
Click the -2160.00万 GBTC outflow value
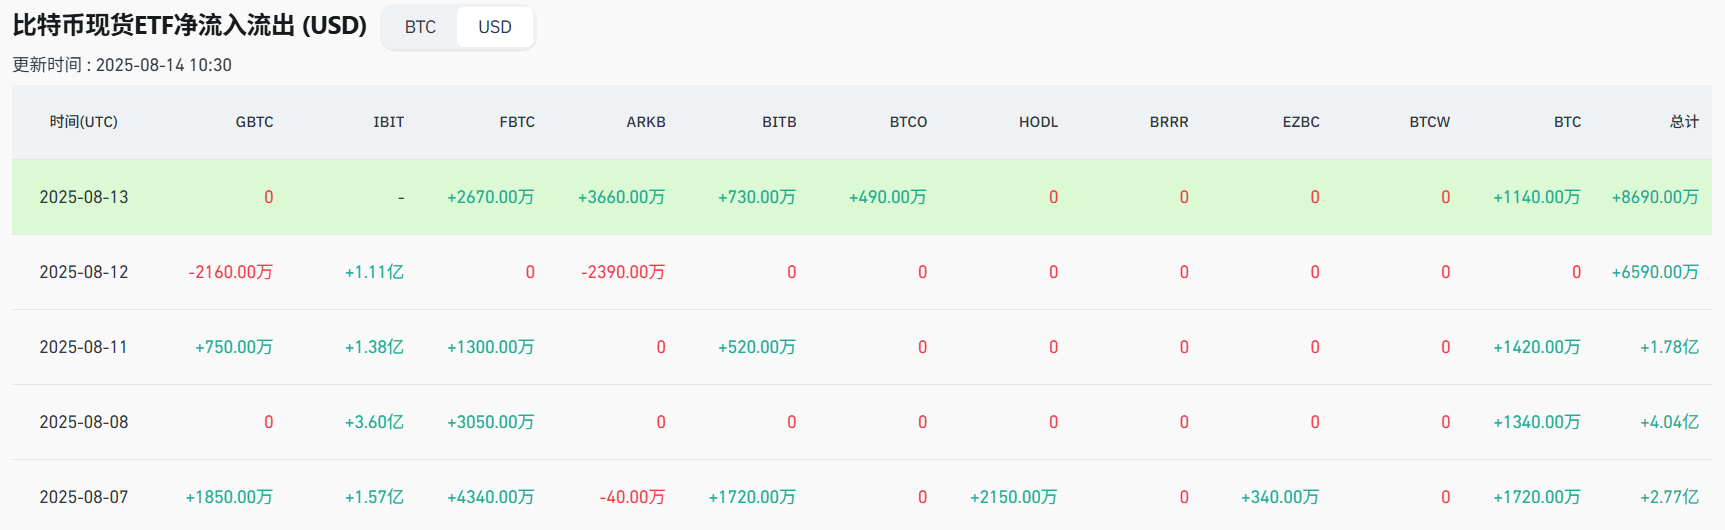click(230, 272)
